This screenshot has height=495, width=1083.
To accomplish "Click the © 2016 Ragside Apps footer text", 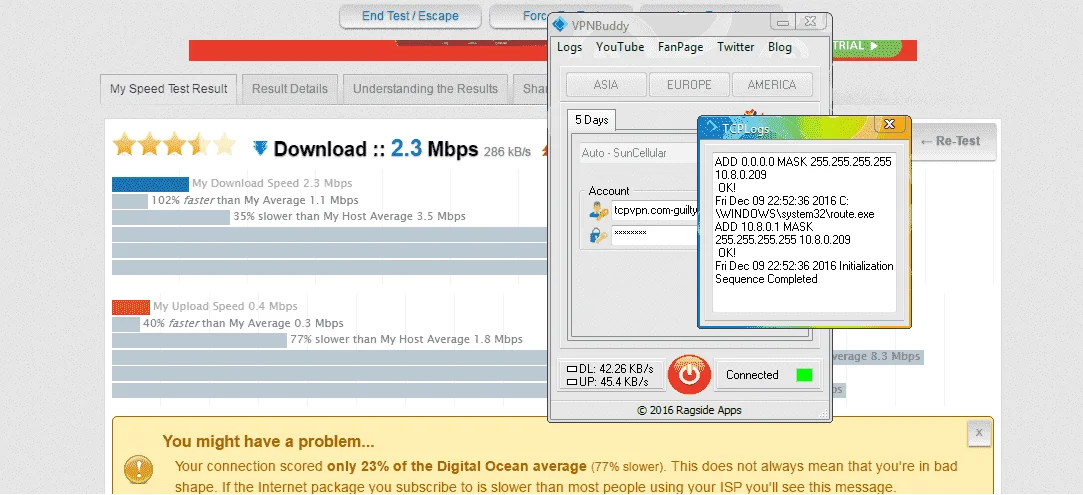I will (x=689, y=410).
